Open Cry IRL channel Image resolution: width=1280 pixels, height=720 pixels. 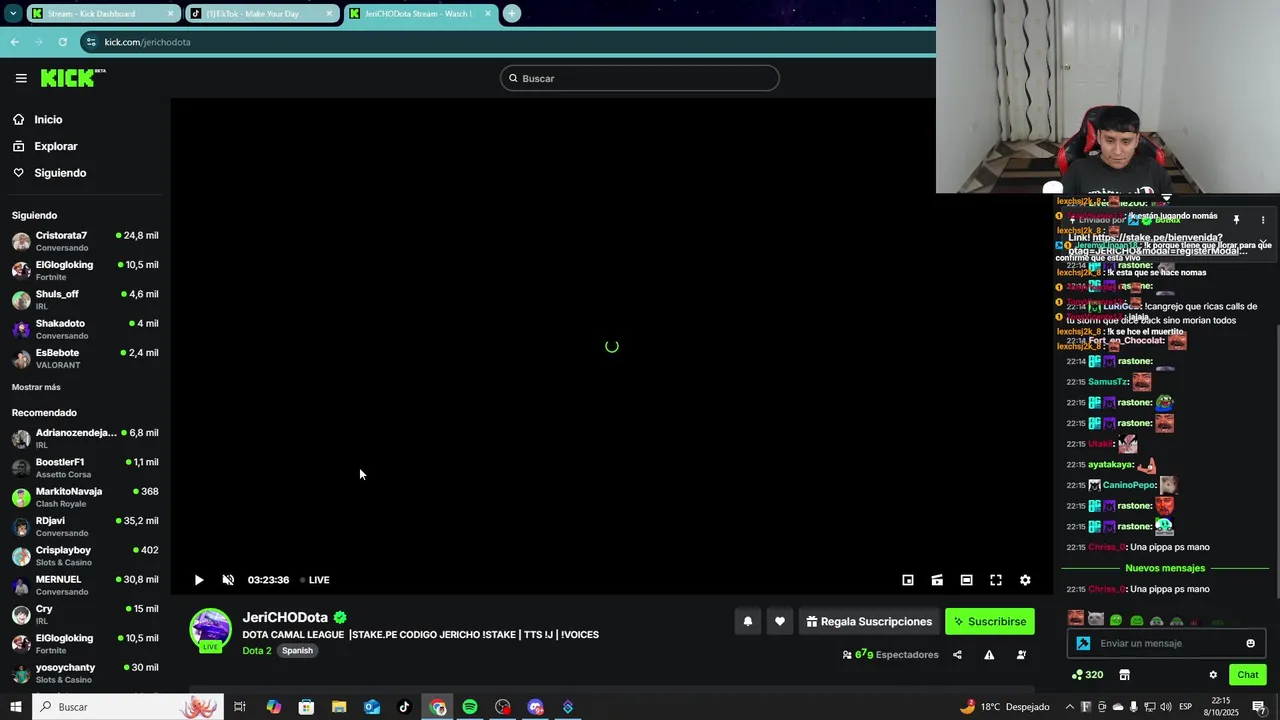[85, 614]
